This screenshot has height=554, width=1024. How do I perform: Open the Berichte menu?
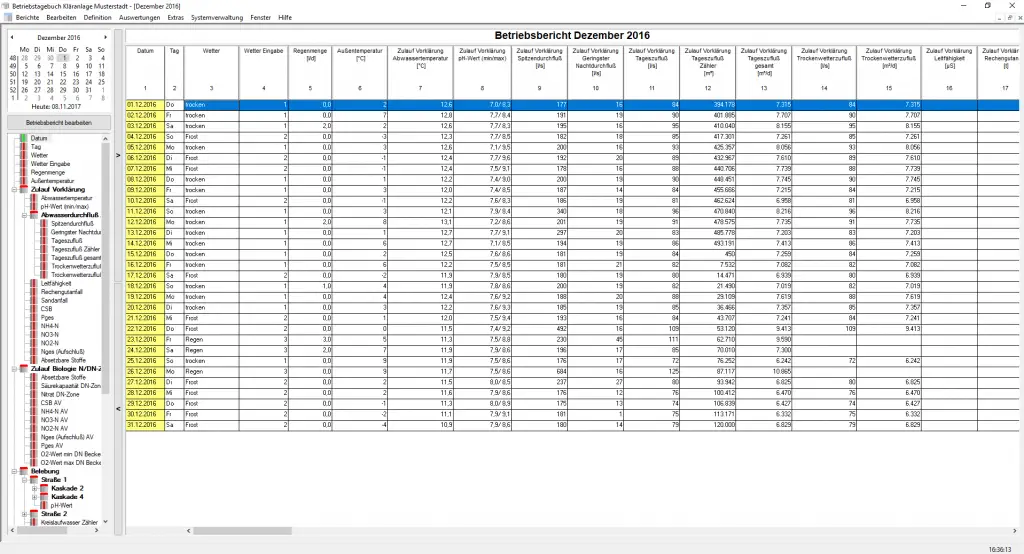pos(28,18)
